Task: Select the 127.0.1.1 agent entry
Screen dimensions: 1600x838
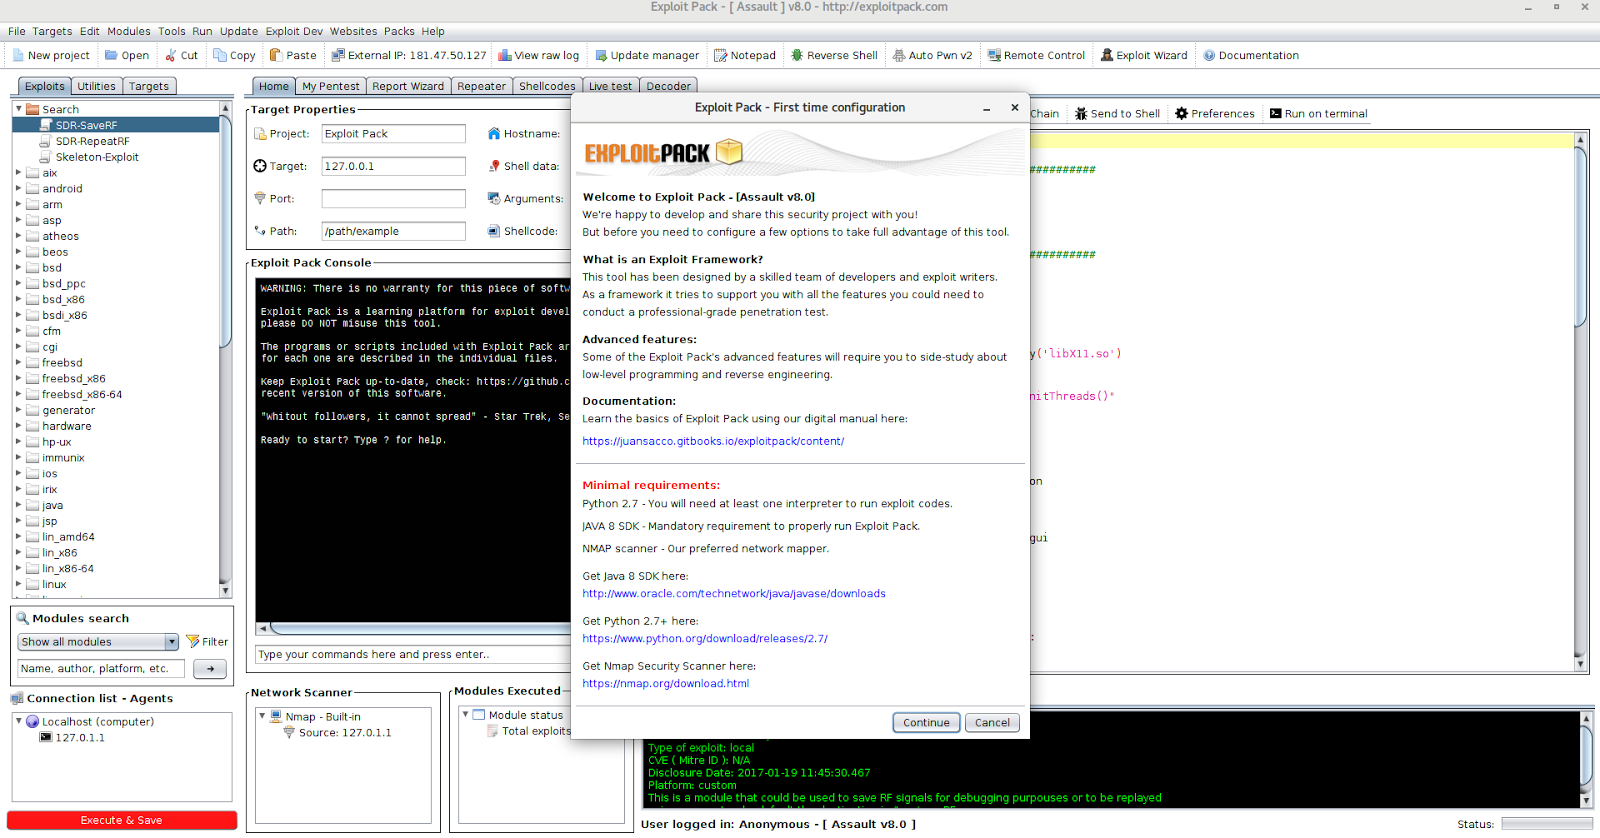Action: (x=80, y=737)
